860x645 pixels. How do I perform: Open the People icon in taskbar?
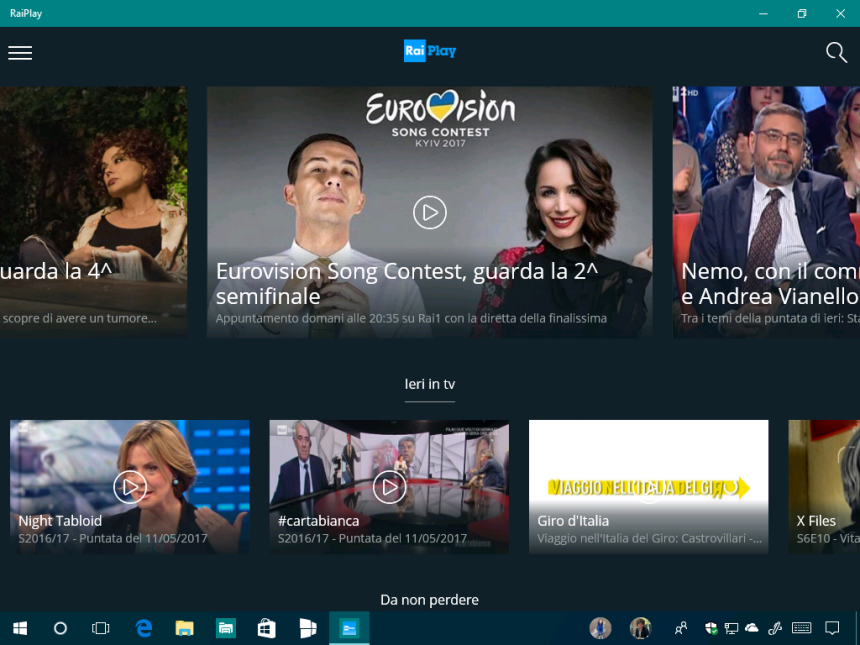tap(681, 628)
